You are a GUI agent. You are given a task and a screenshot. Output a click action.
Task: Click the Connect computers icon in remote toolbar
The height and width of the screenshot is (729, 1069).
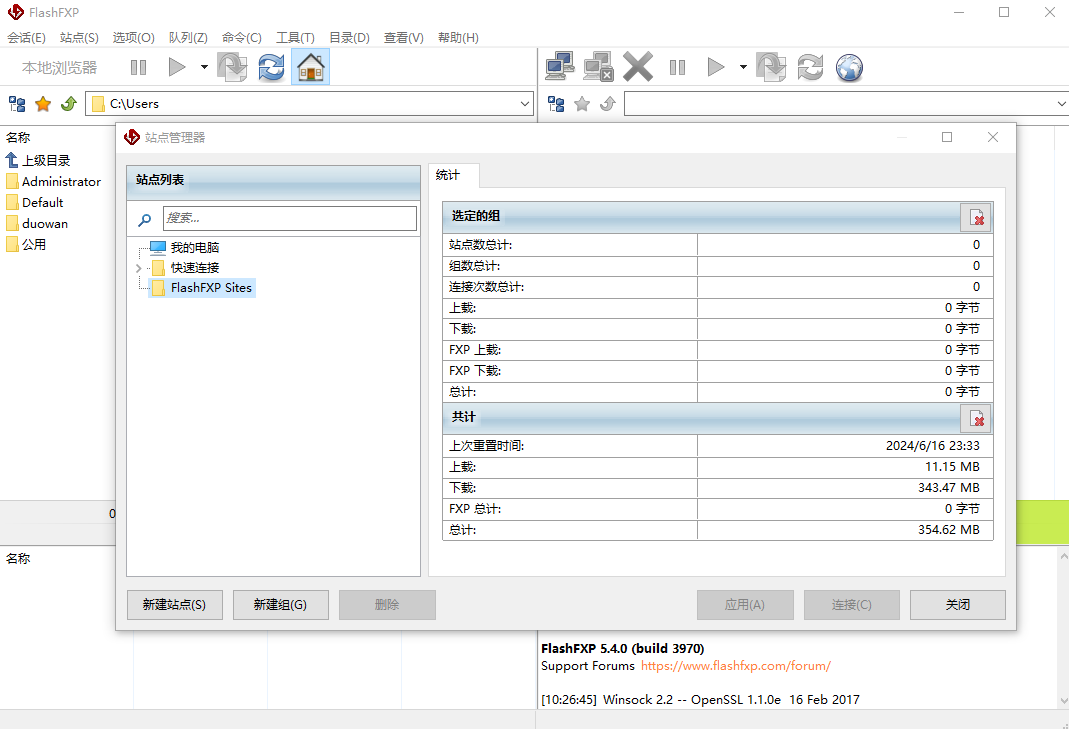tap(560, 67)
